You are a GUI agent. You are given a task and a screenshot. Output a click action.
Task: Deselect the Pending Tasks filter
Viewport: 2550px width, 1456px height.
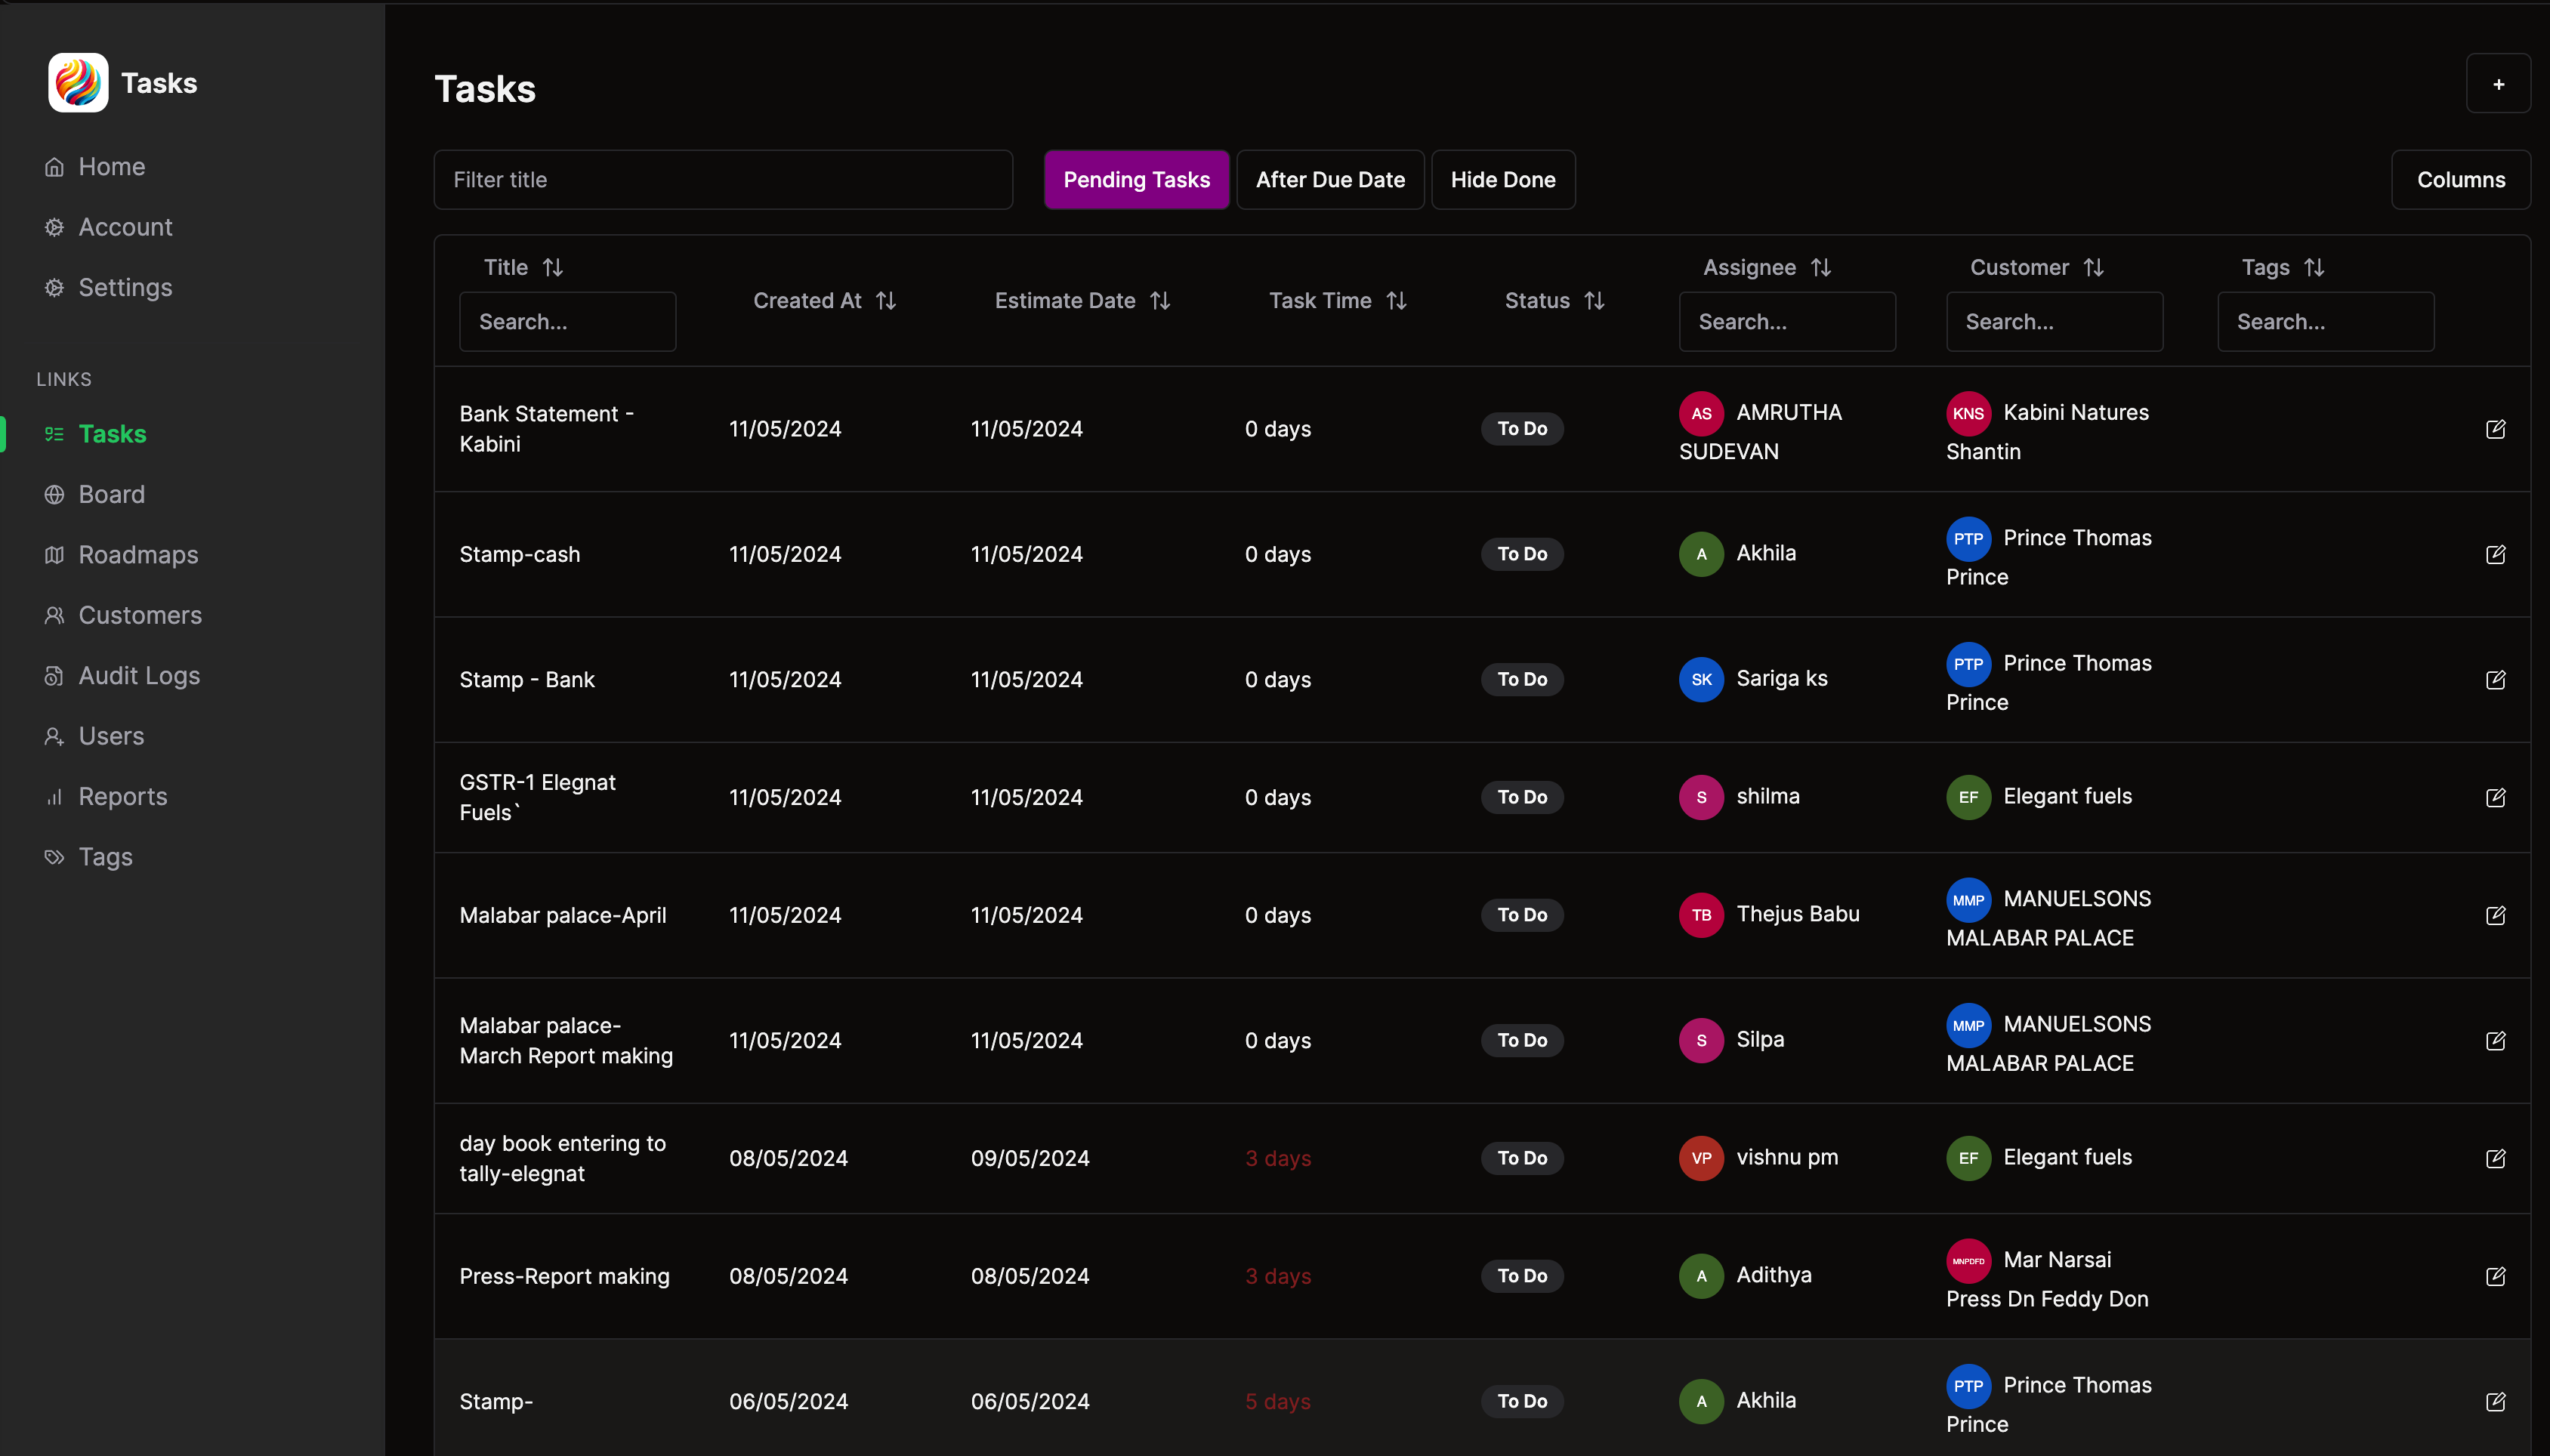pyautogui.click(x=1136, y=179)
